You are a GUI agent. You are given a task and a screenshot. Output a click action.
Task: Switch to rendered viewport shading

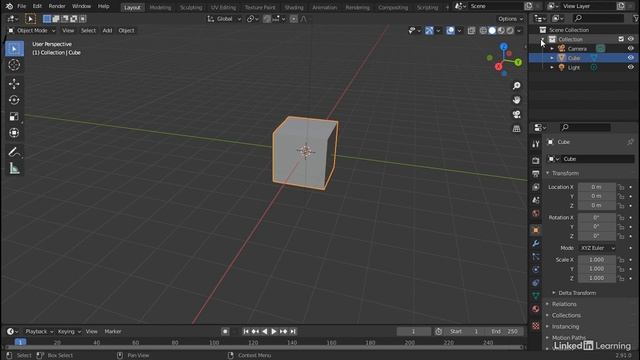point(510,31)
